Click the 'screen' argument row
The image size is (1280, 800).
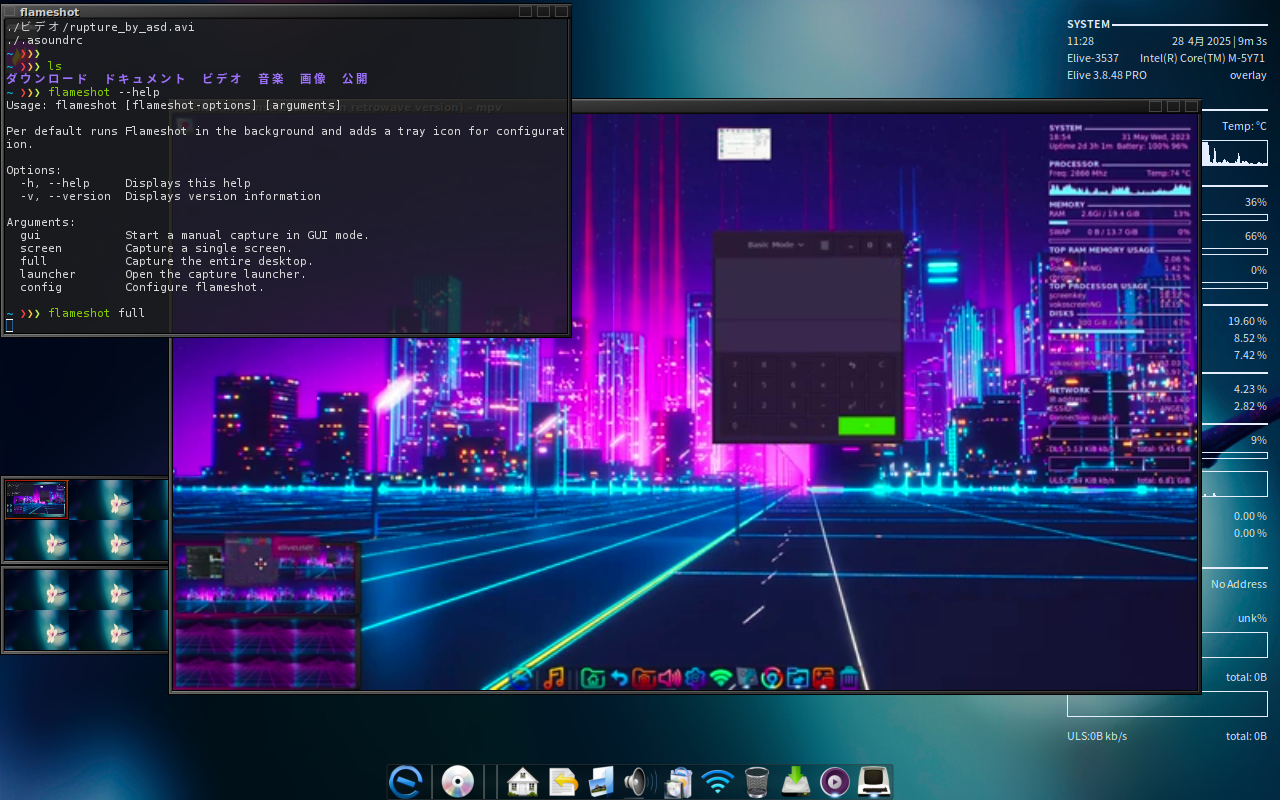coord(156,248)
